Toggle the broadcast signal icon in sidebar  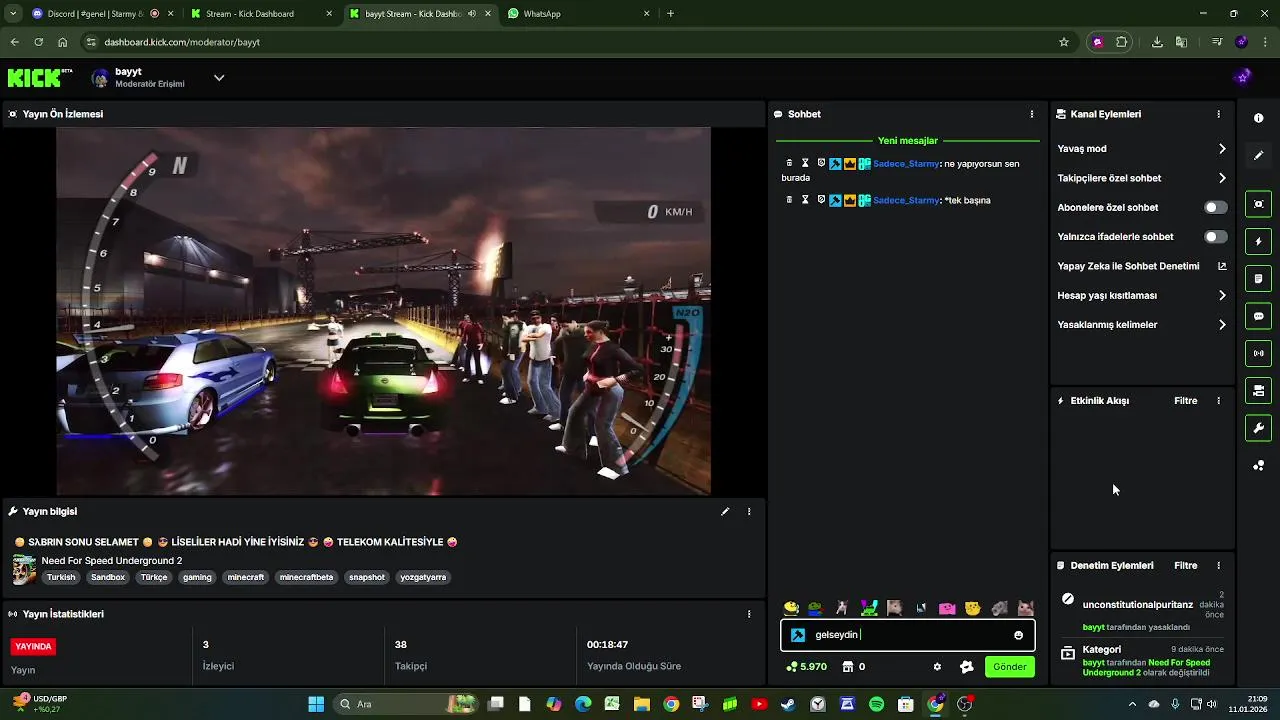point(1258,353)
